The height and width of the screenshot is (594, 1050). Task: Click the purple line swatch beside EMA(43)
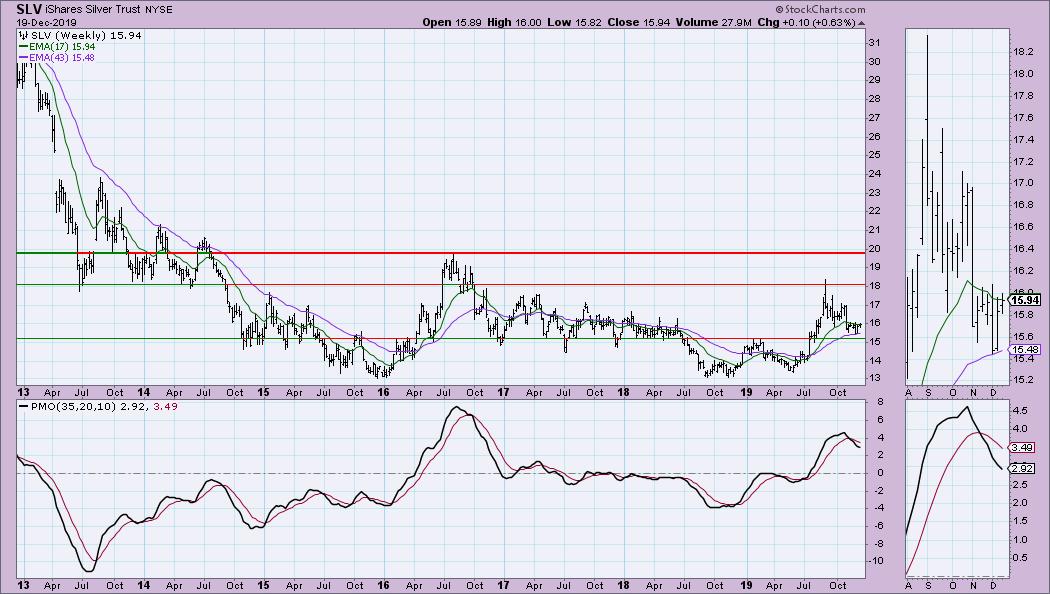click(x=23, y=58)
